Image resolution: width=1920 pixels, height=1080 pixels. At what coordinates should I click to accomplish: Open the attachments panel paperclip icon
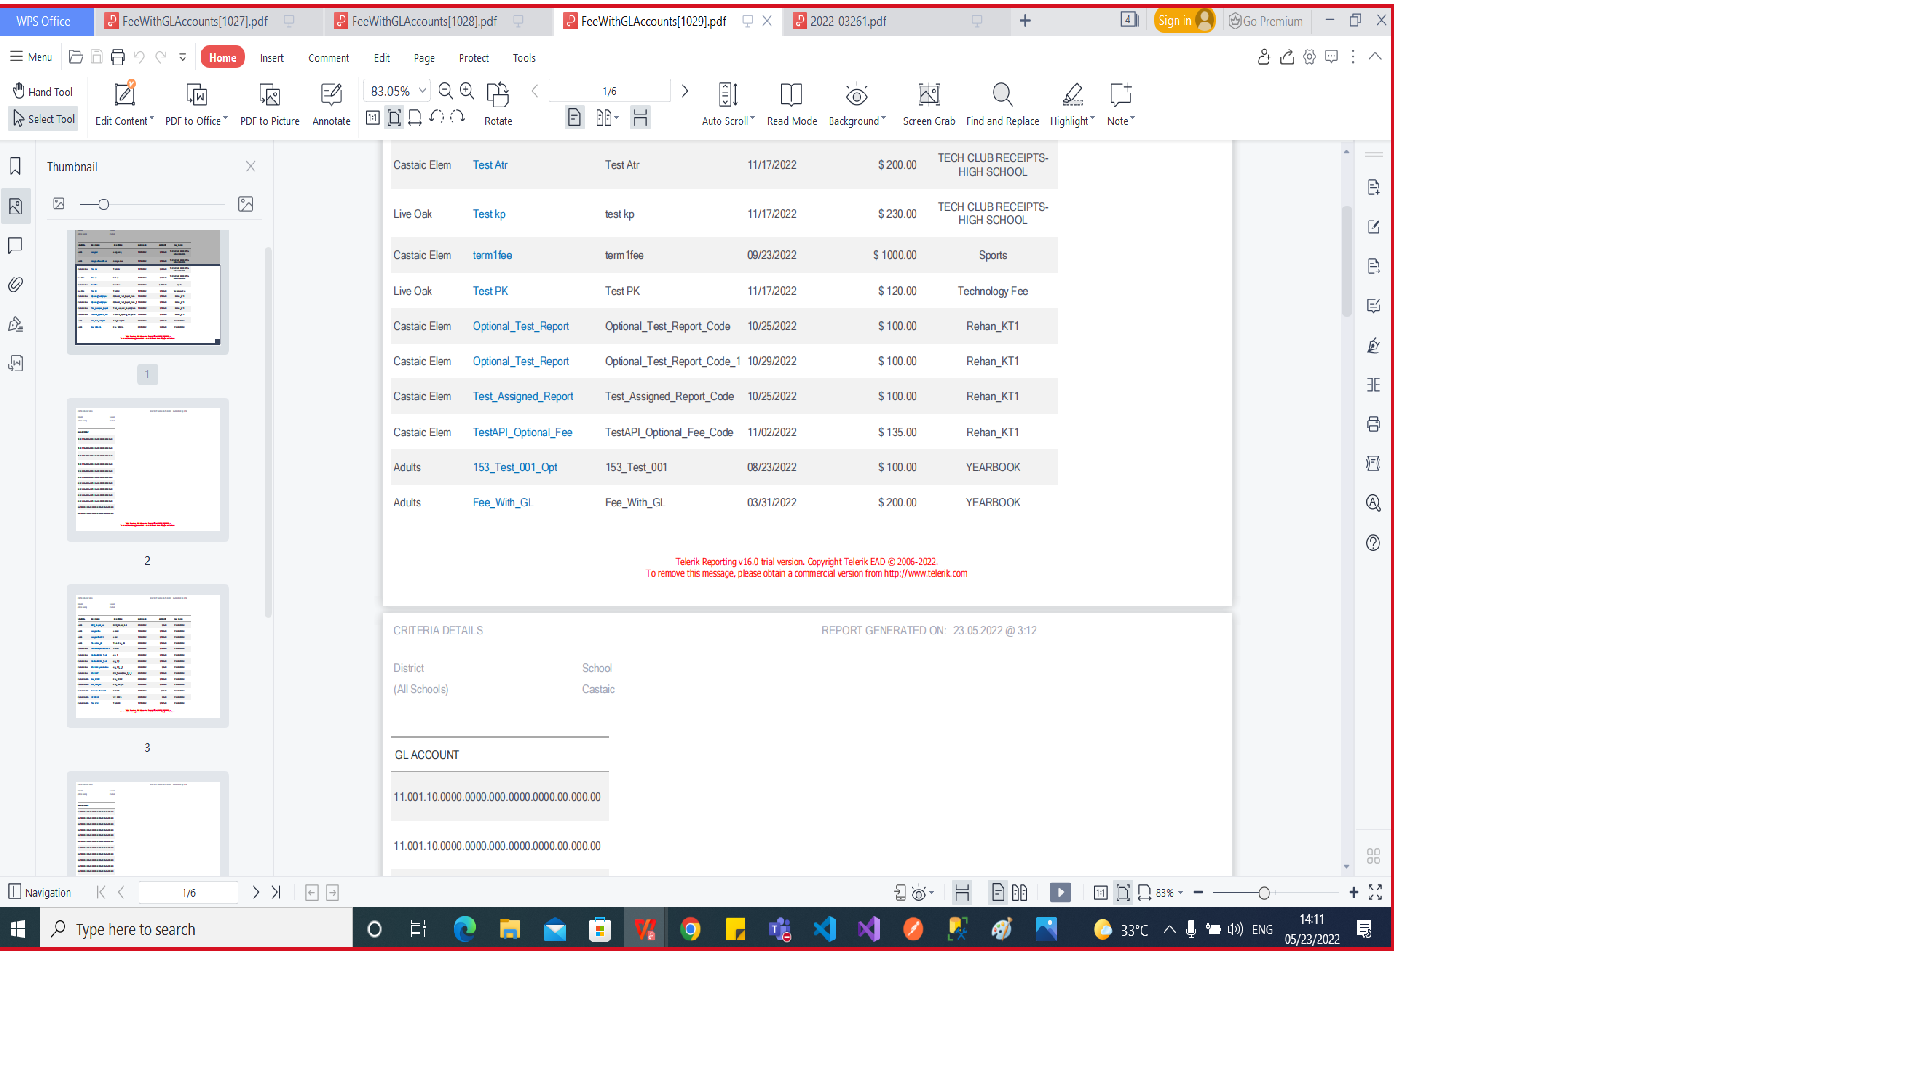click(x=16, y=285)
